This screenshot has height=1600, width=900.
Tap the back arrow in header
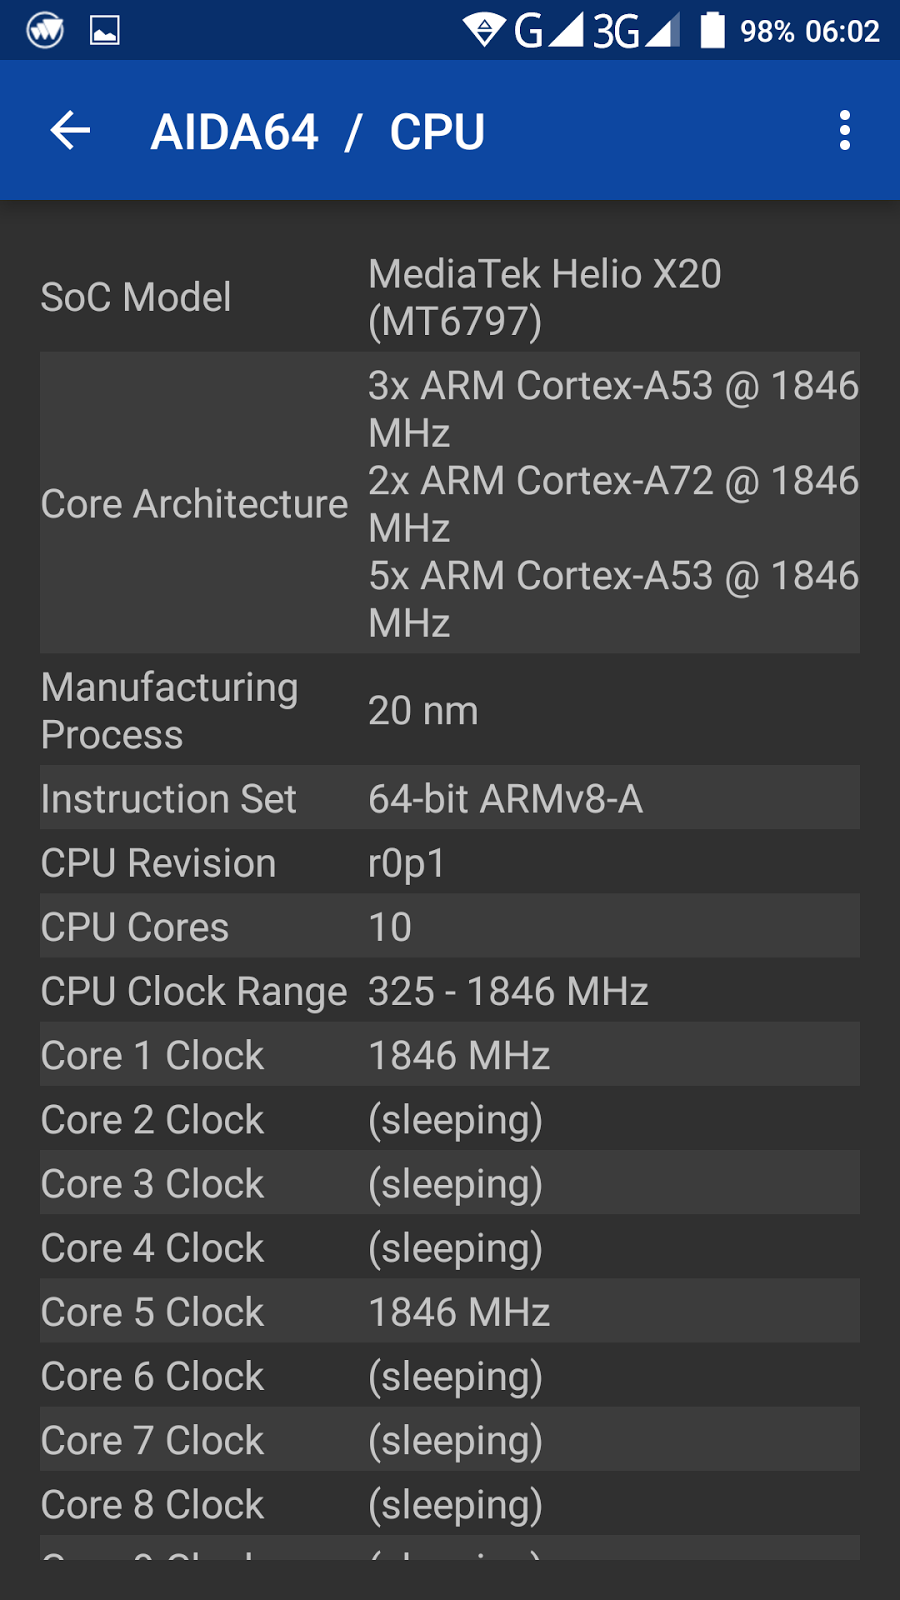[70, 131]
